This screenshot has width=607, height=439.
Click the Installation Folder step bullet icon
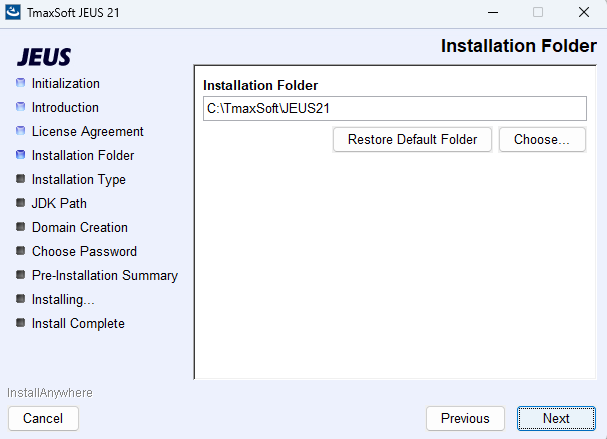(x=21, y=155)
